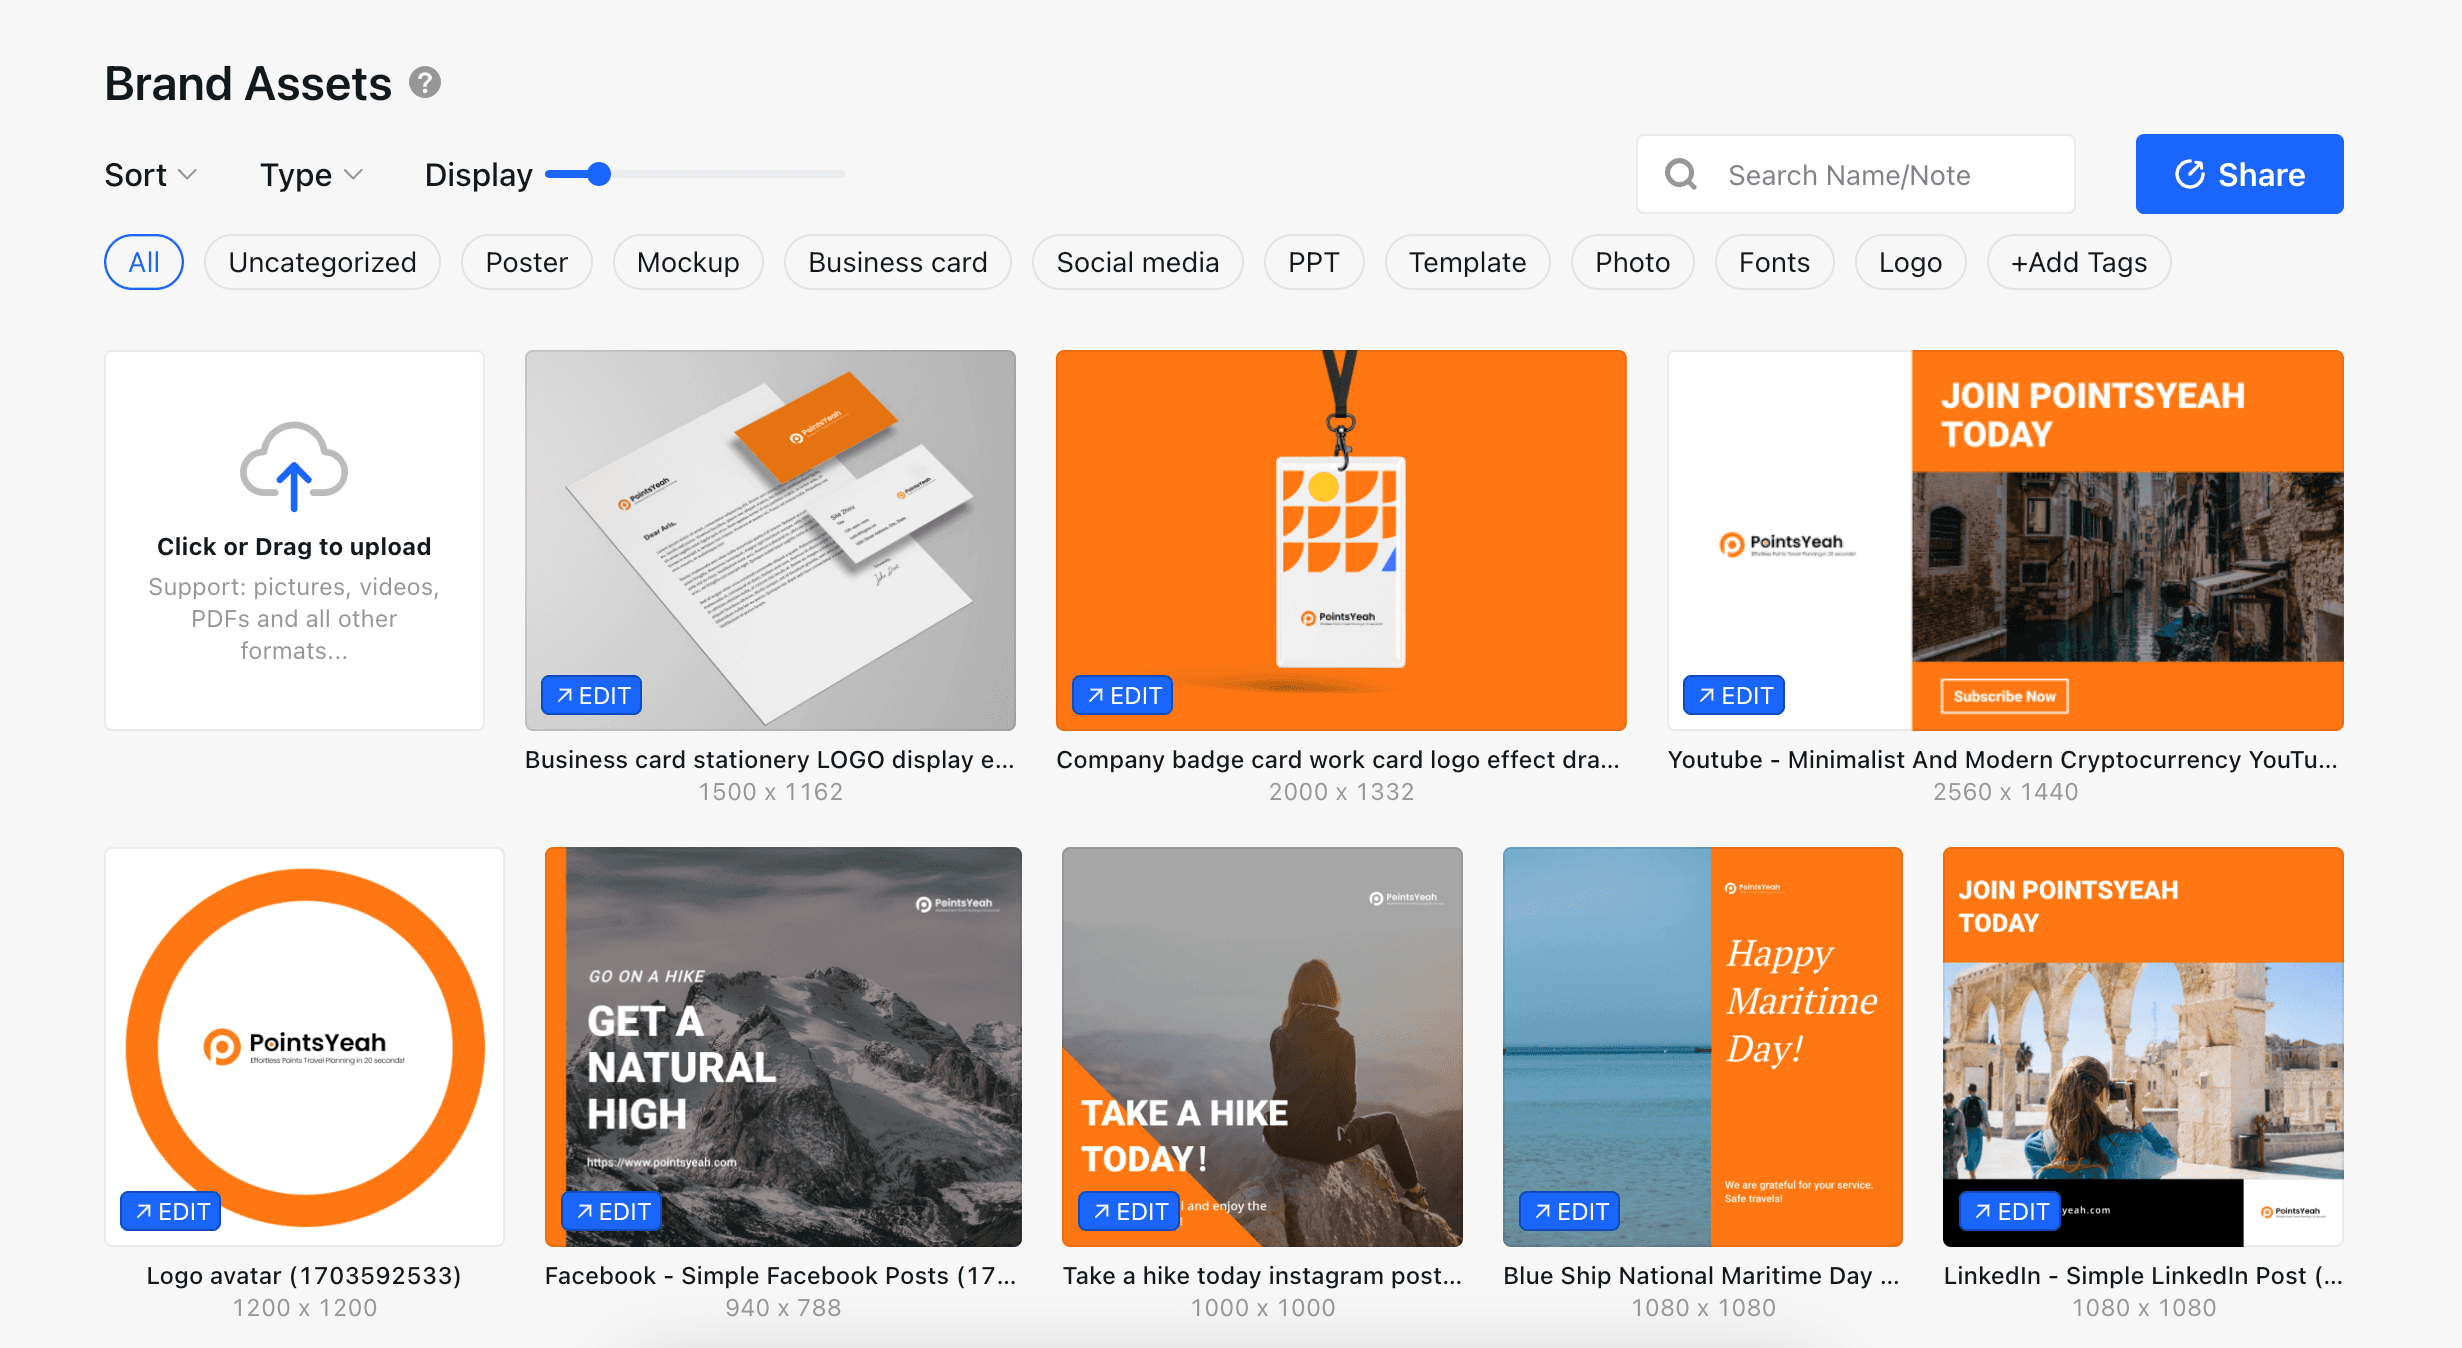Screen dimensions: 2462x1348
Task: Click the 'LinkedIn - Simple LinkedIn Post' title
Action: pos(2143,1276)
